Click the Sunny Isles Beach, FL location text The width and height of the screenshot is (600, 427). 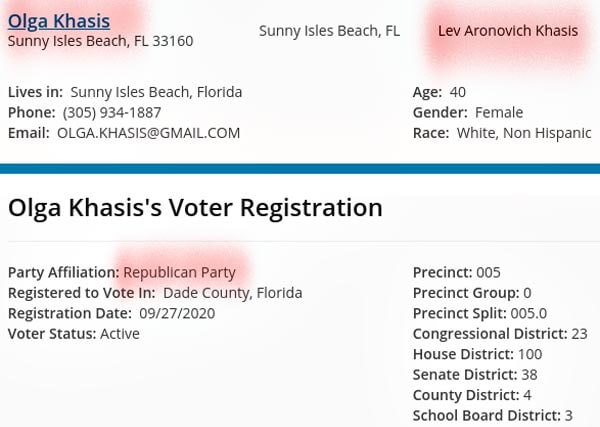click(x=329, y=31)
